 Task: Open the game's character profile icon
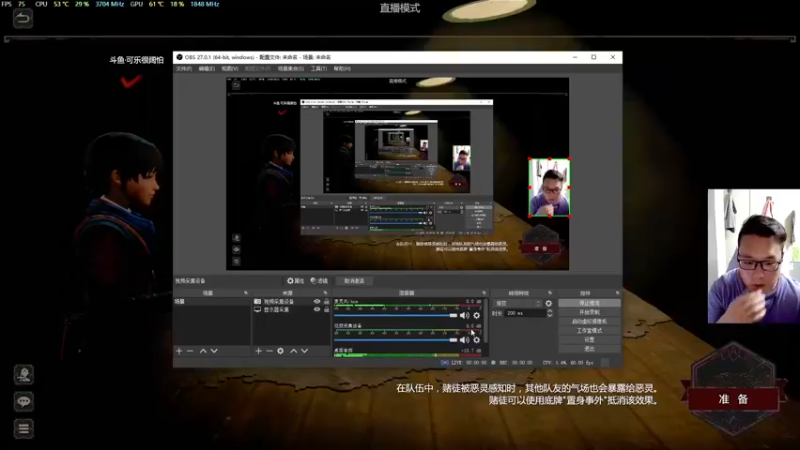[x=23, y=374]
